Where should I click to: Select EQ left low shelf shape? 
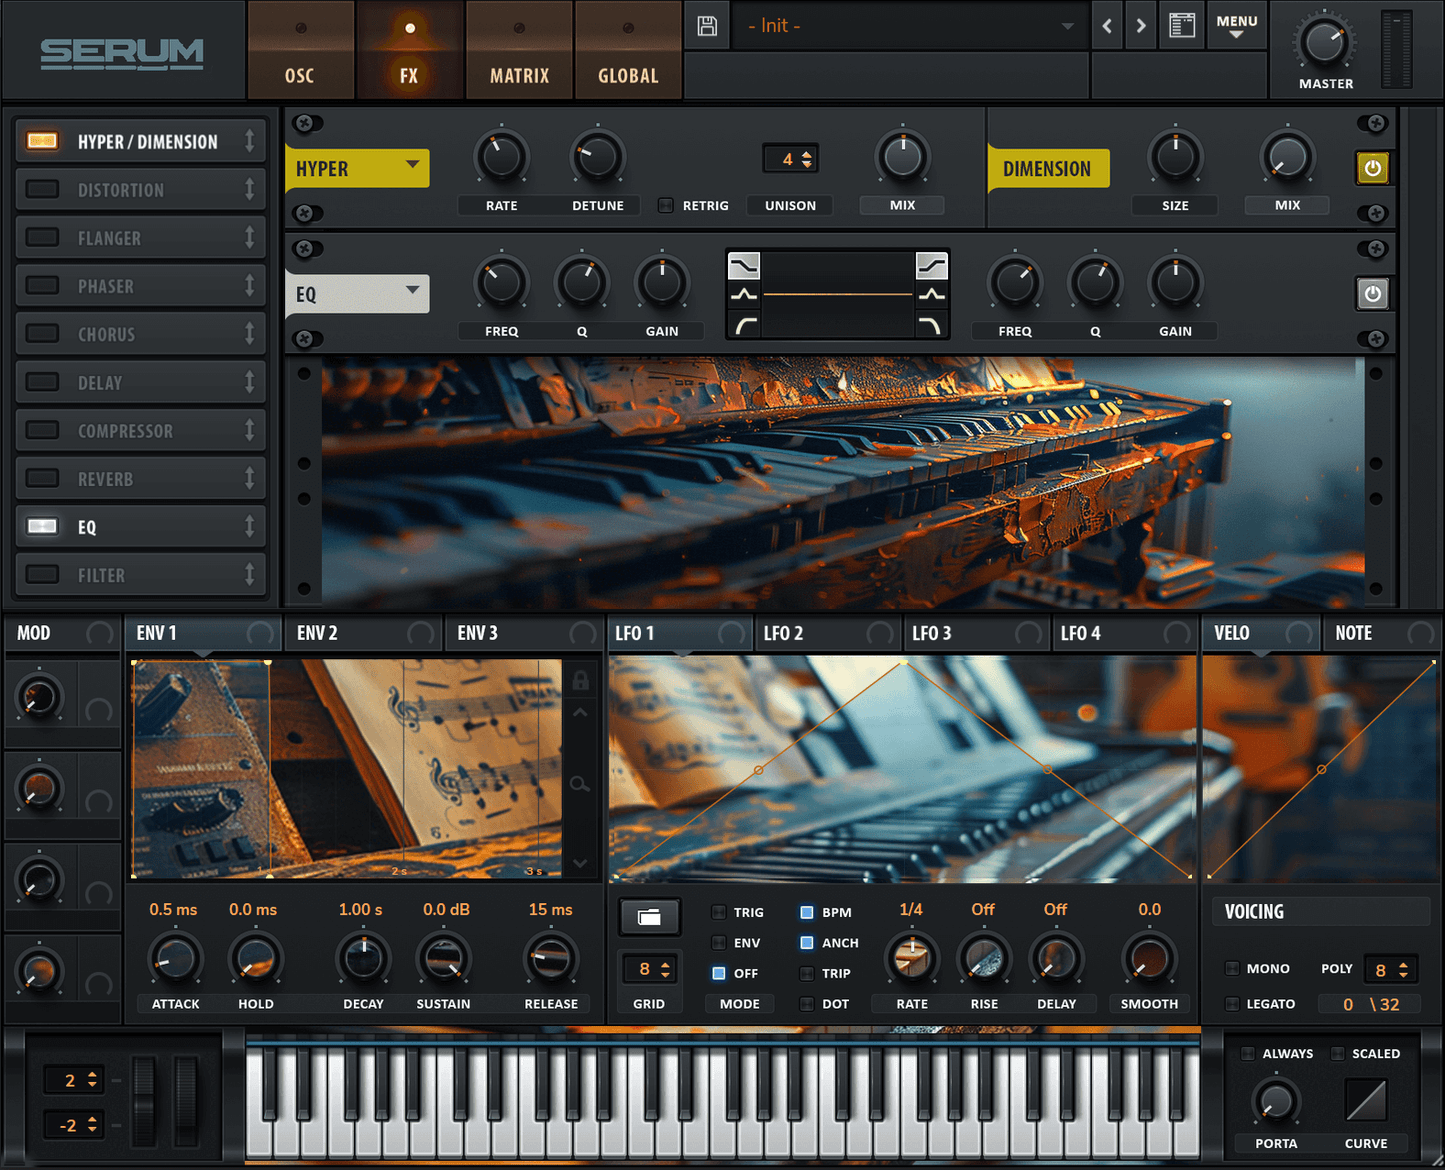coord(744,265)
